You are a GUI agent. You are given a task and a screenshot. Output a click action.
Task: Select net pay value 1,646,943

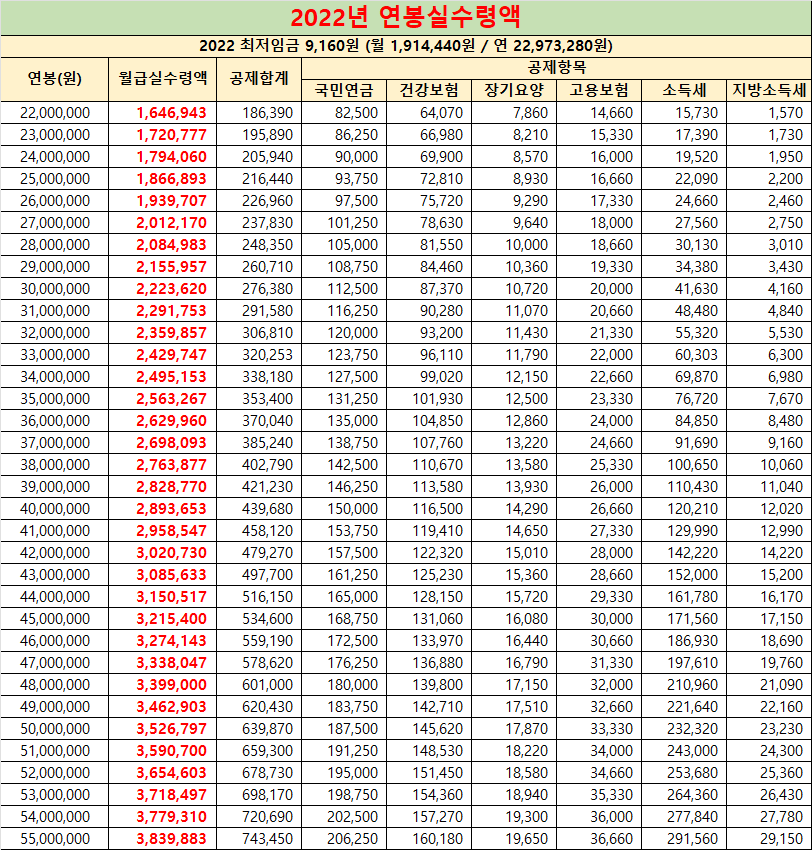tap(171, 113)
